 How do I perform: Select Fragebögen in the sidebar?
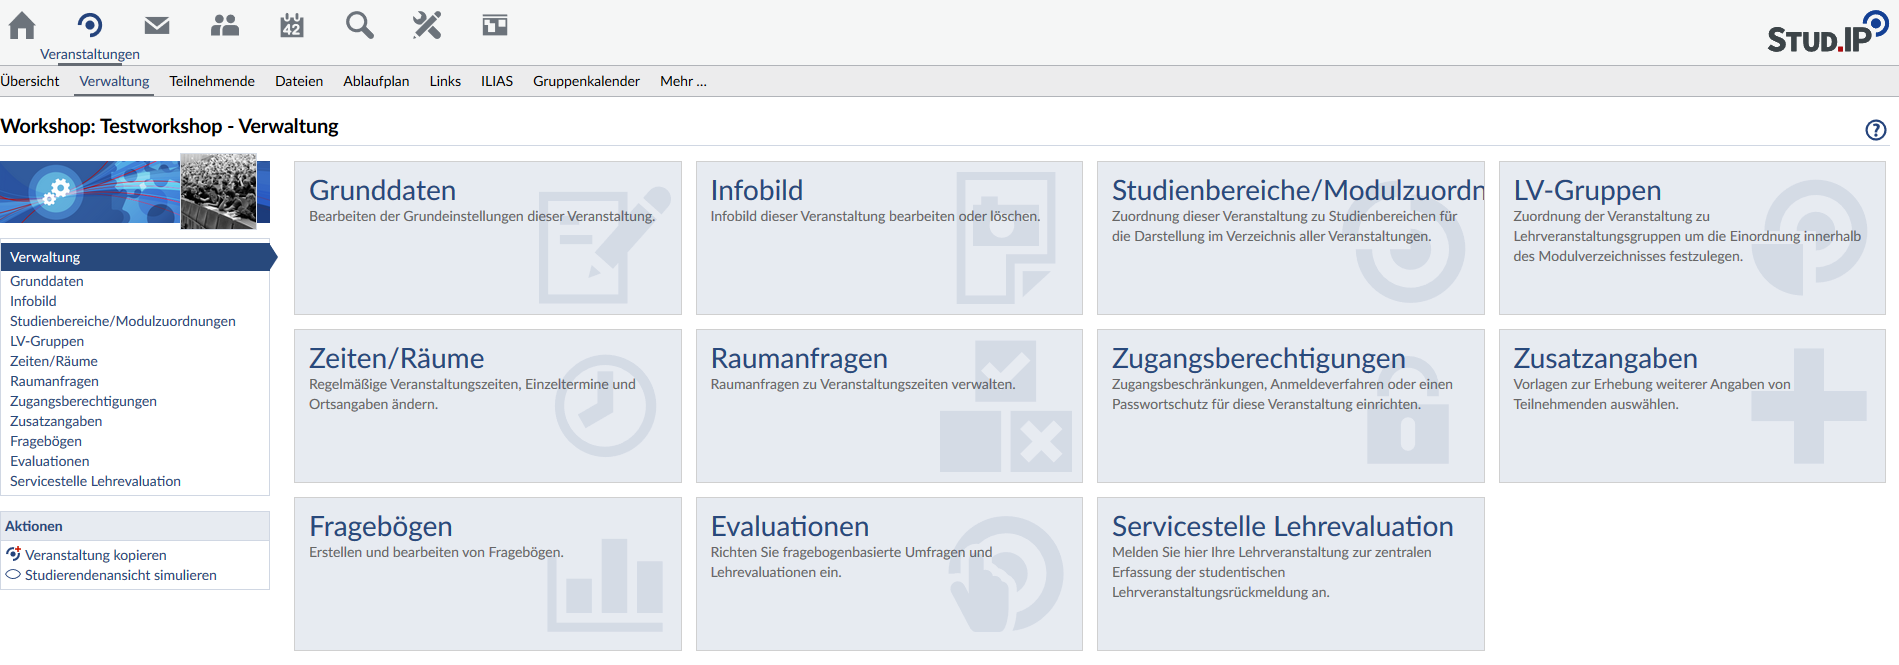(x=46, y=441)
